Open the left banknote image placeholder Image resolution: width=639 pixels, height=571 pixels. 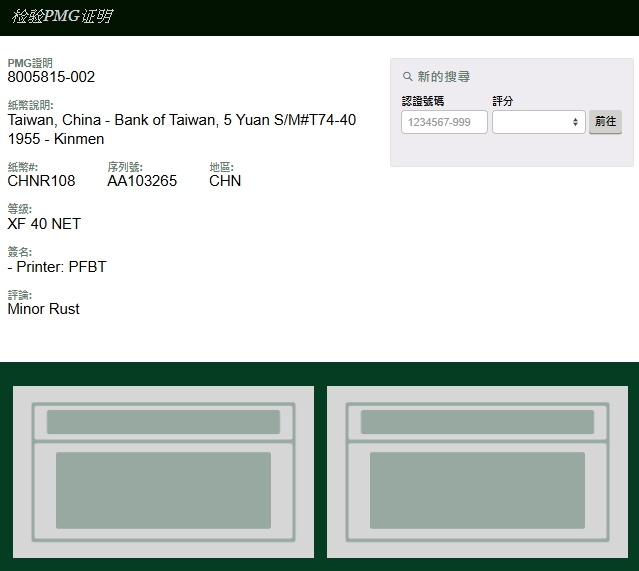point(163,472)
